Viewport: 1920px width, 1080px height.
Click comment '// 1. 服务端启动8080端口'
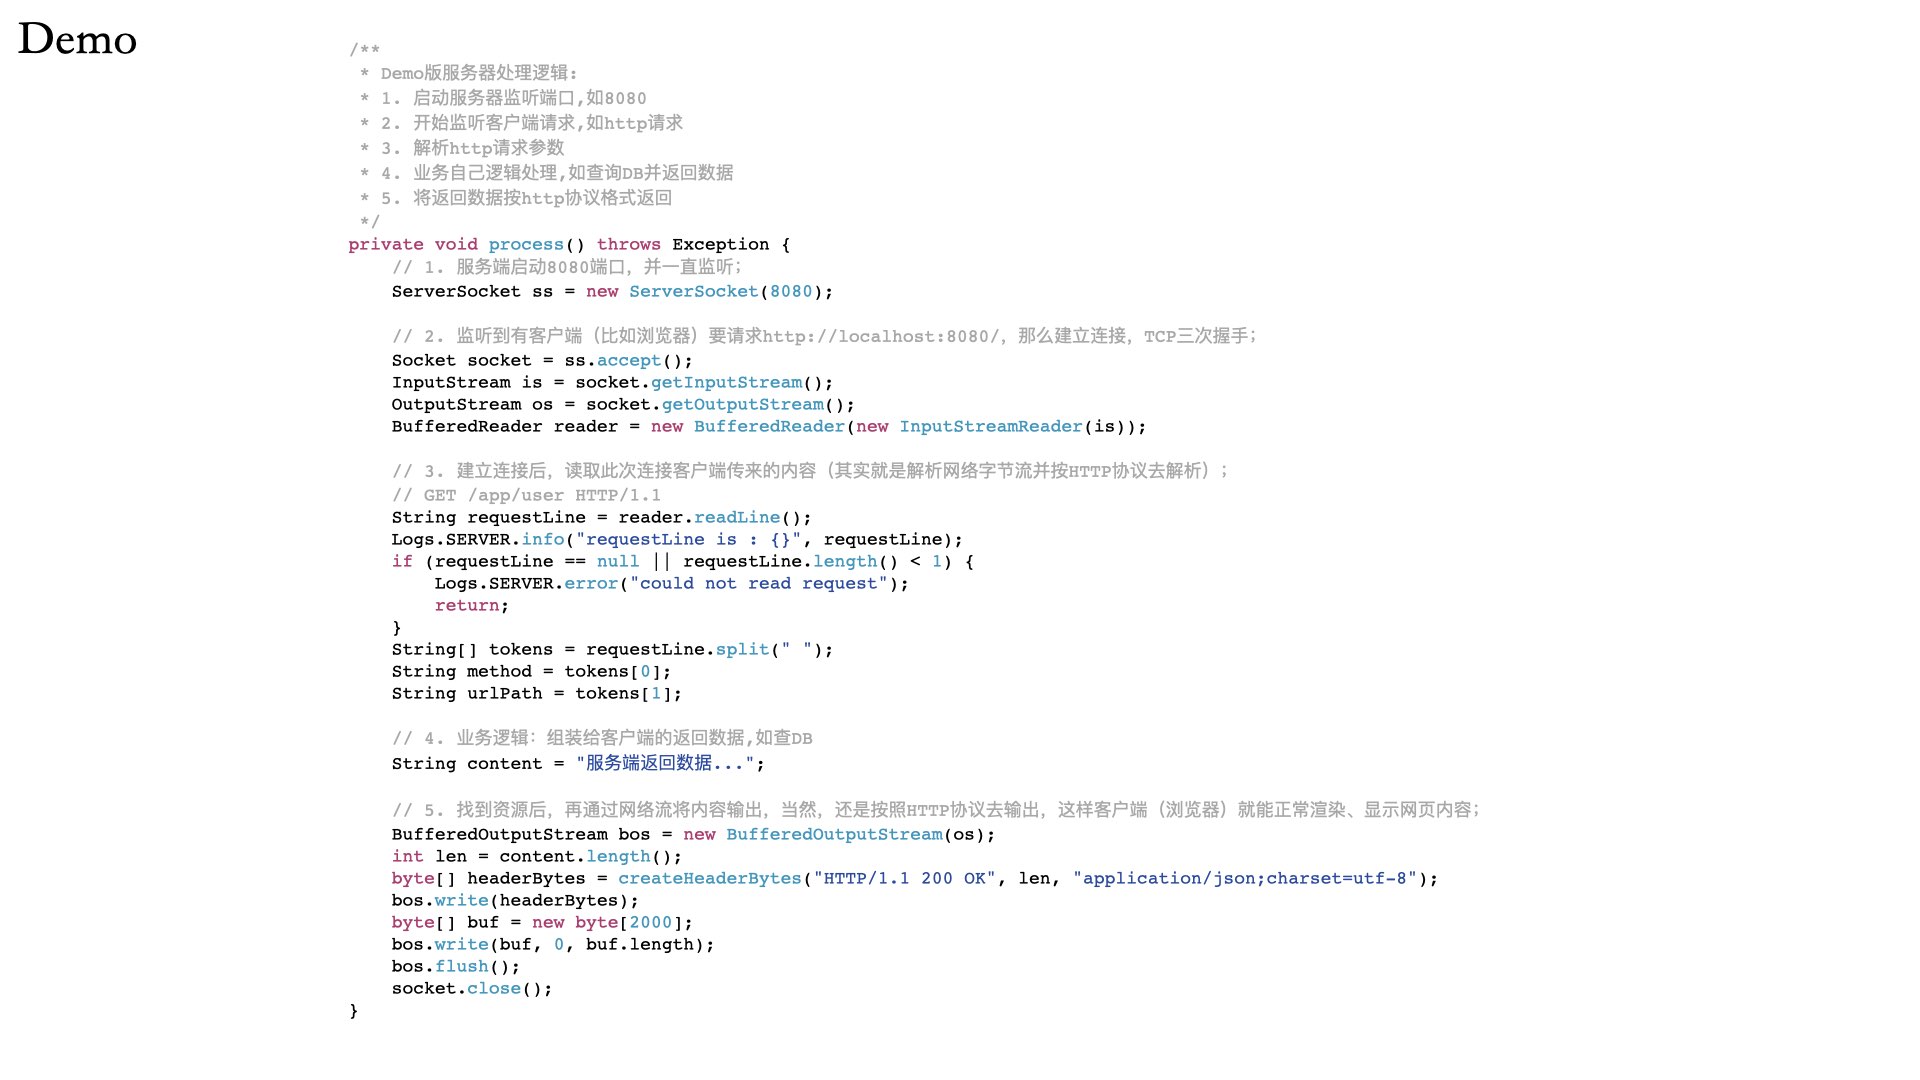[x=567, y=267]
